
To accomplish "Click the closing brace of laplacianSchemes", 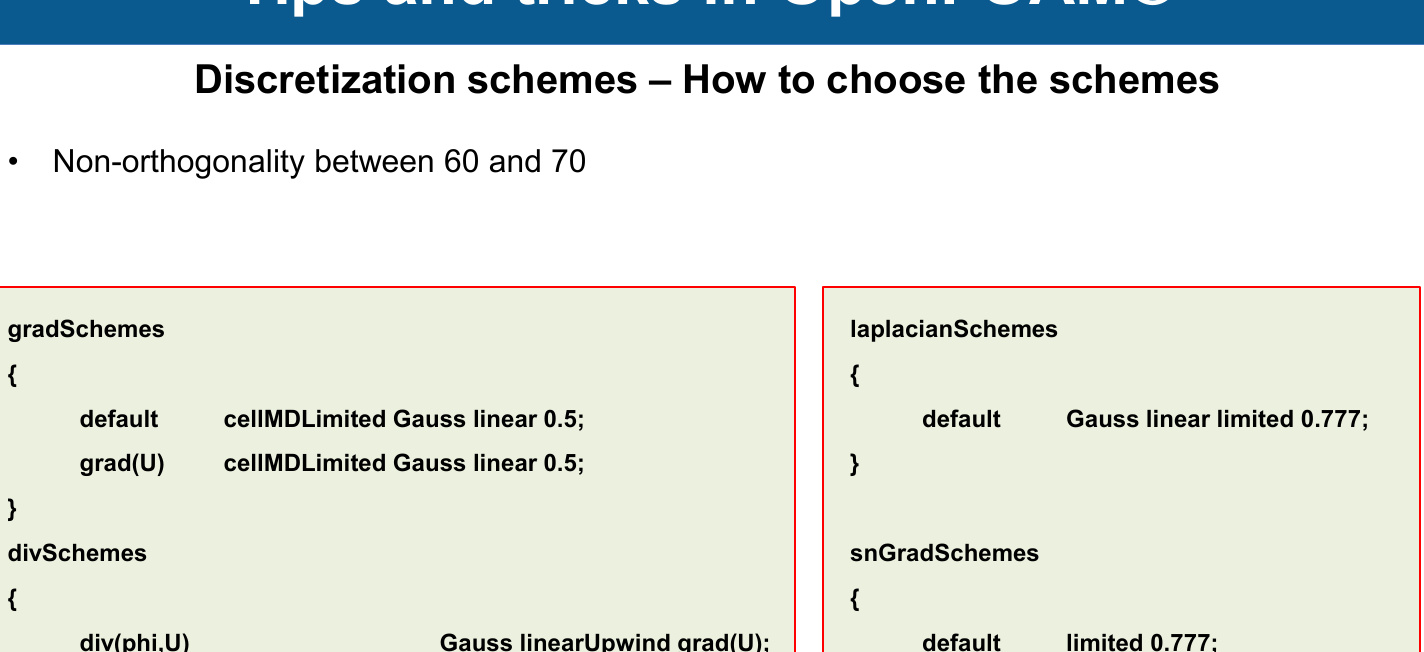I will (x=855, y=463).
